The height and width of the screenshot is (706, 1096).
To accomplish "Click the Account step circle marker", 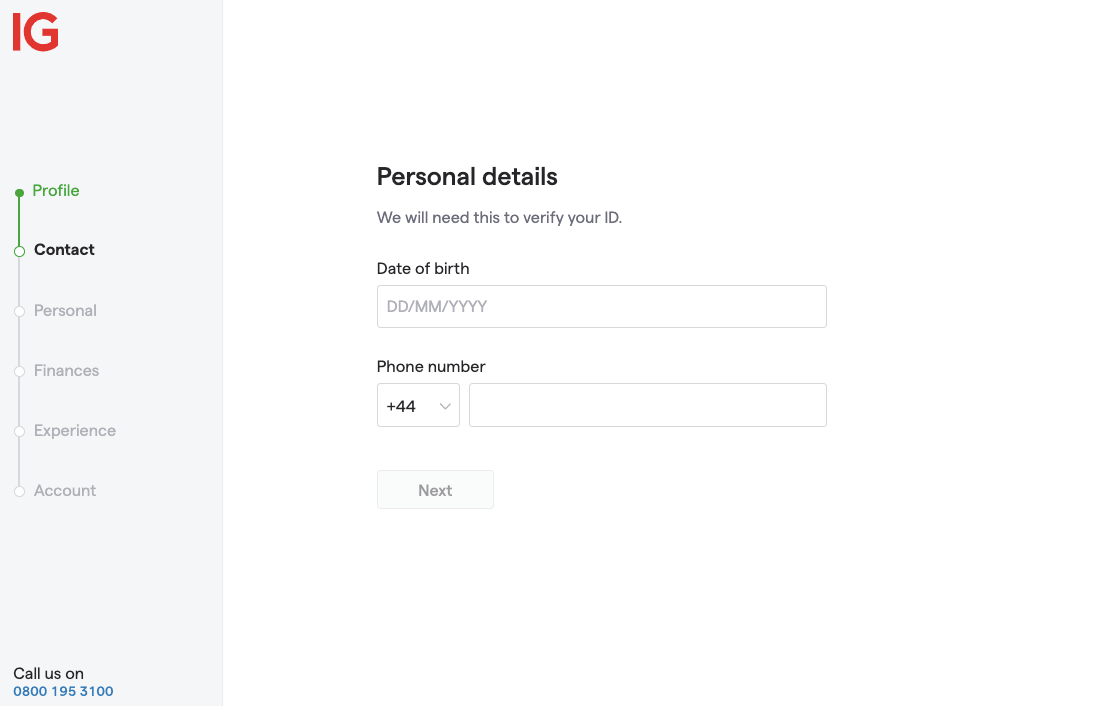I will pyautogui.click(x=20, y=491).
